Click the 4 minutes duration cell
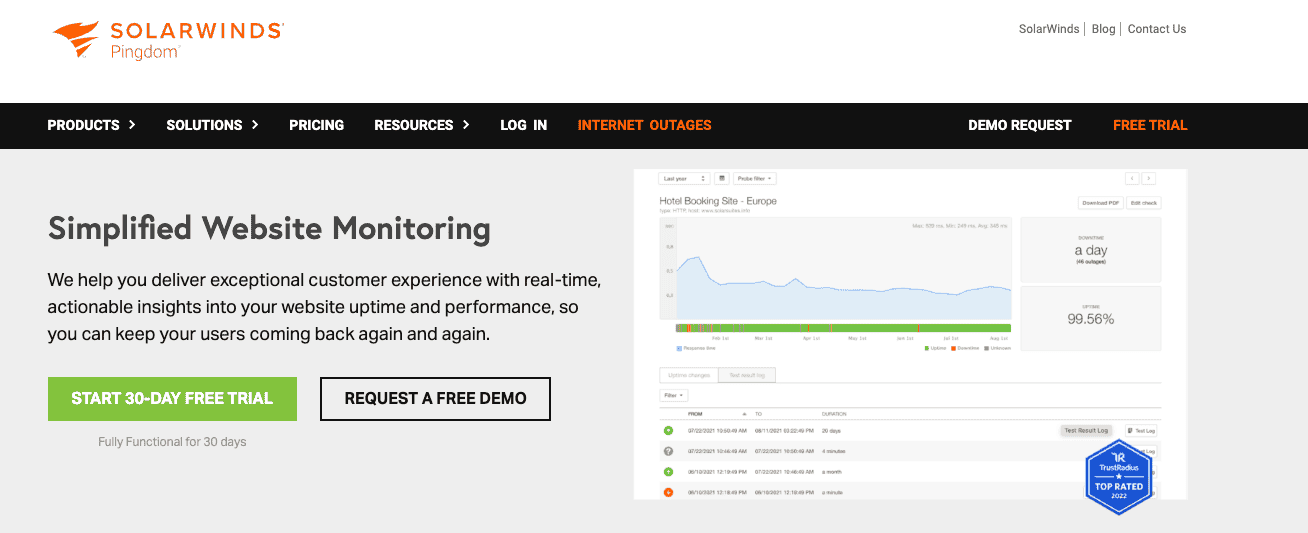Screen dimensions: 1308x533 (x=835, y=451)
